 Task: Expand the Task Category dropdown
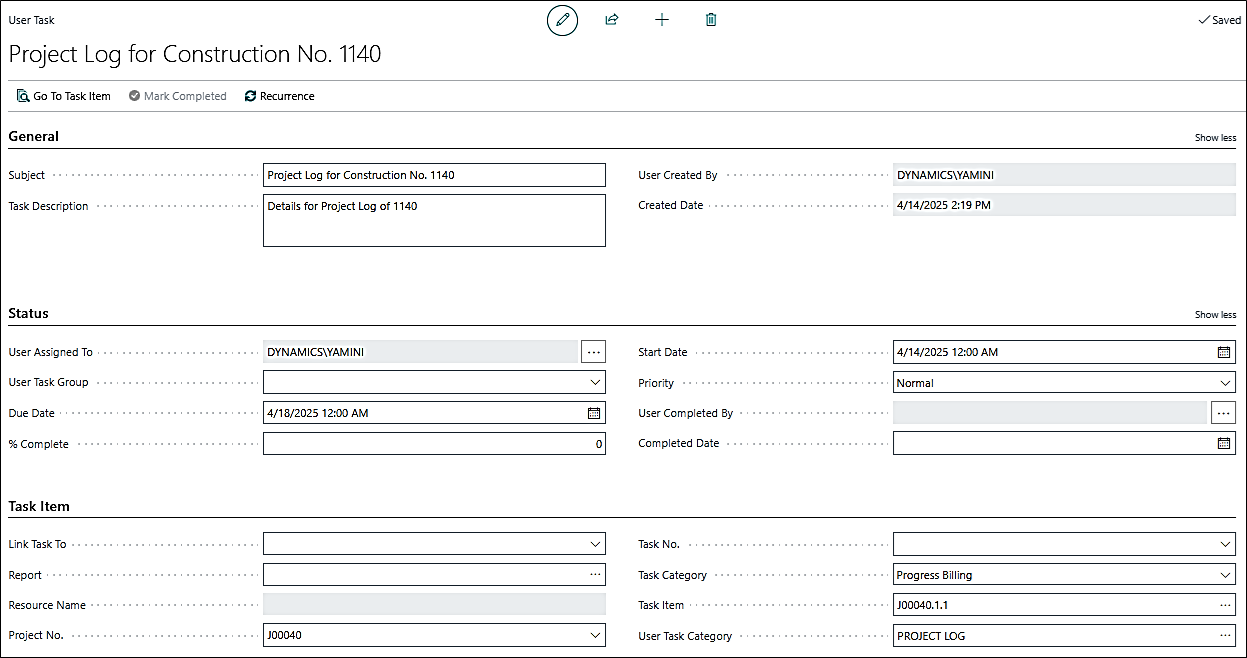[1226, 575]
